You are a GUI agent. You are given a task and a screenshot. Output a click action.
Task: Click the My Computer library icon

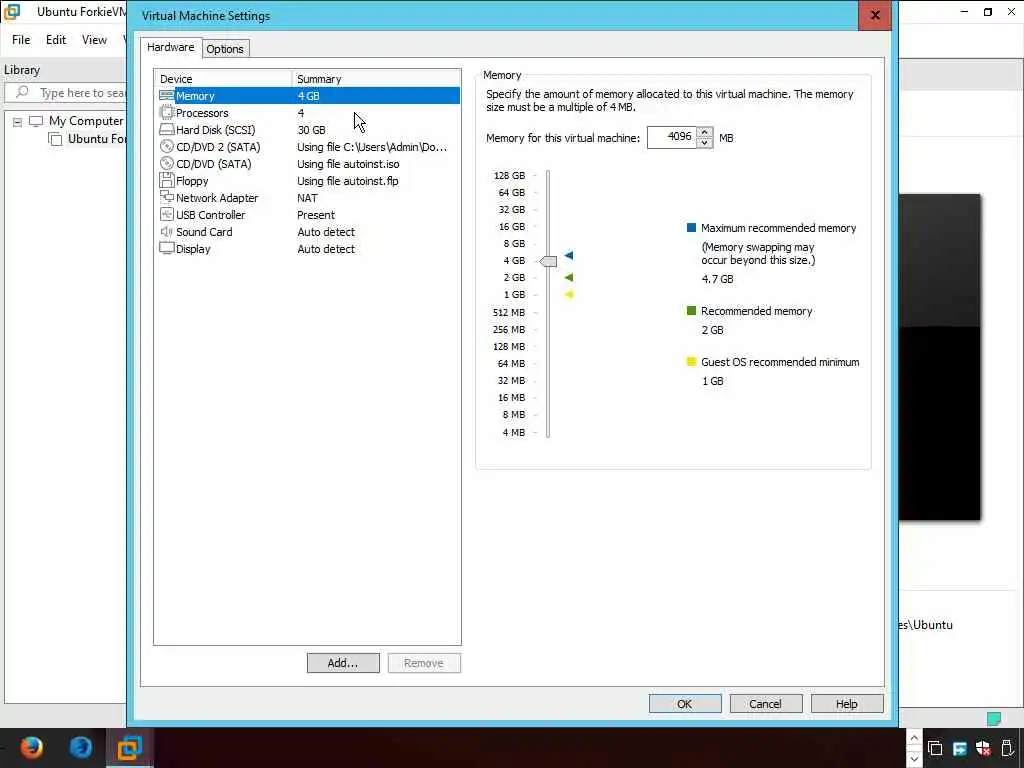click(x=36, y=121)
